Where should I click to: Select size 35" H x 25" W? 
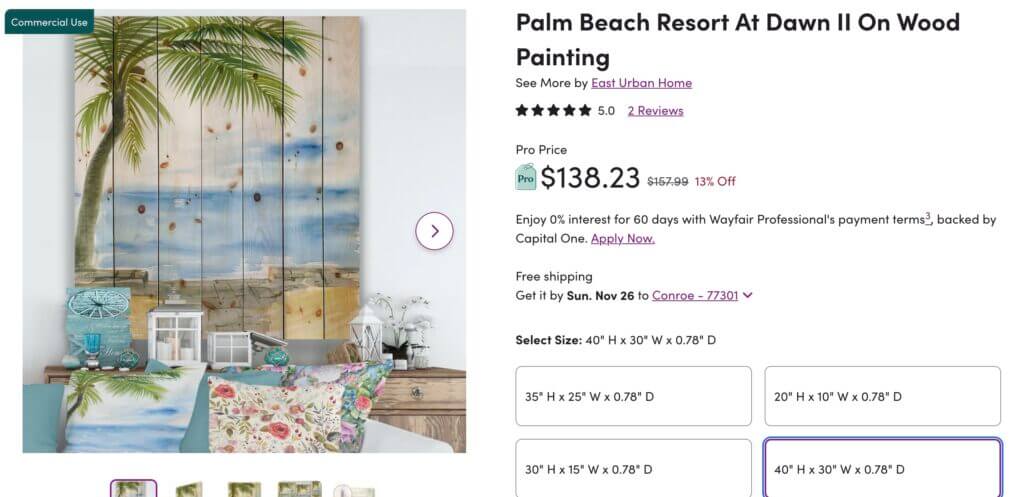[633, 396]
